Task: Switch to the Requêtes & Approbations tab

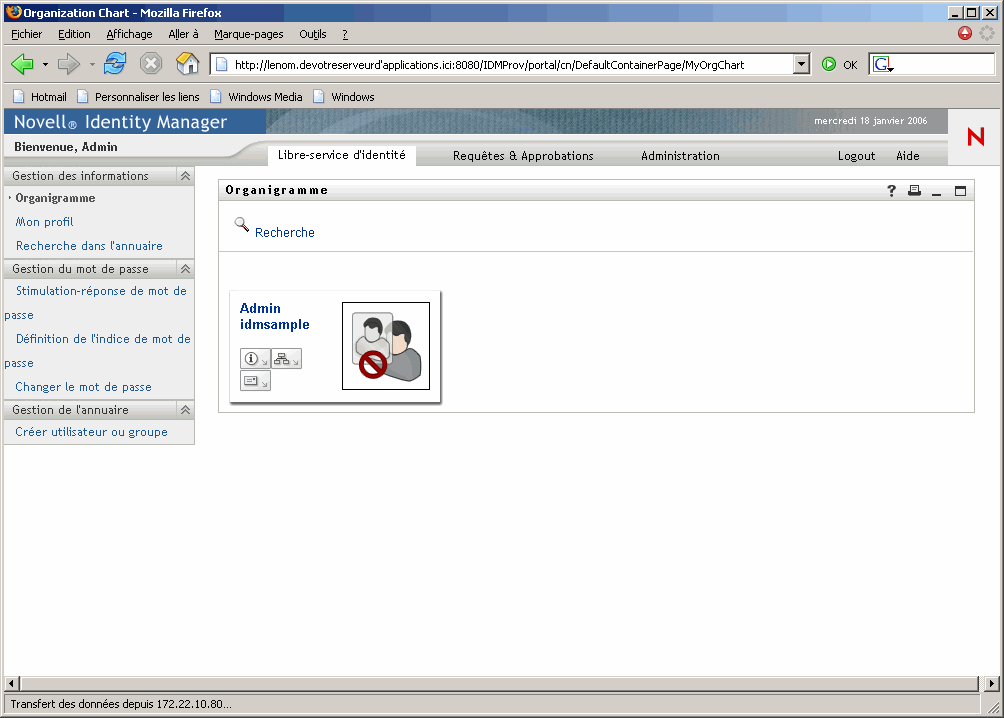Action: (523, 156)
